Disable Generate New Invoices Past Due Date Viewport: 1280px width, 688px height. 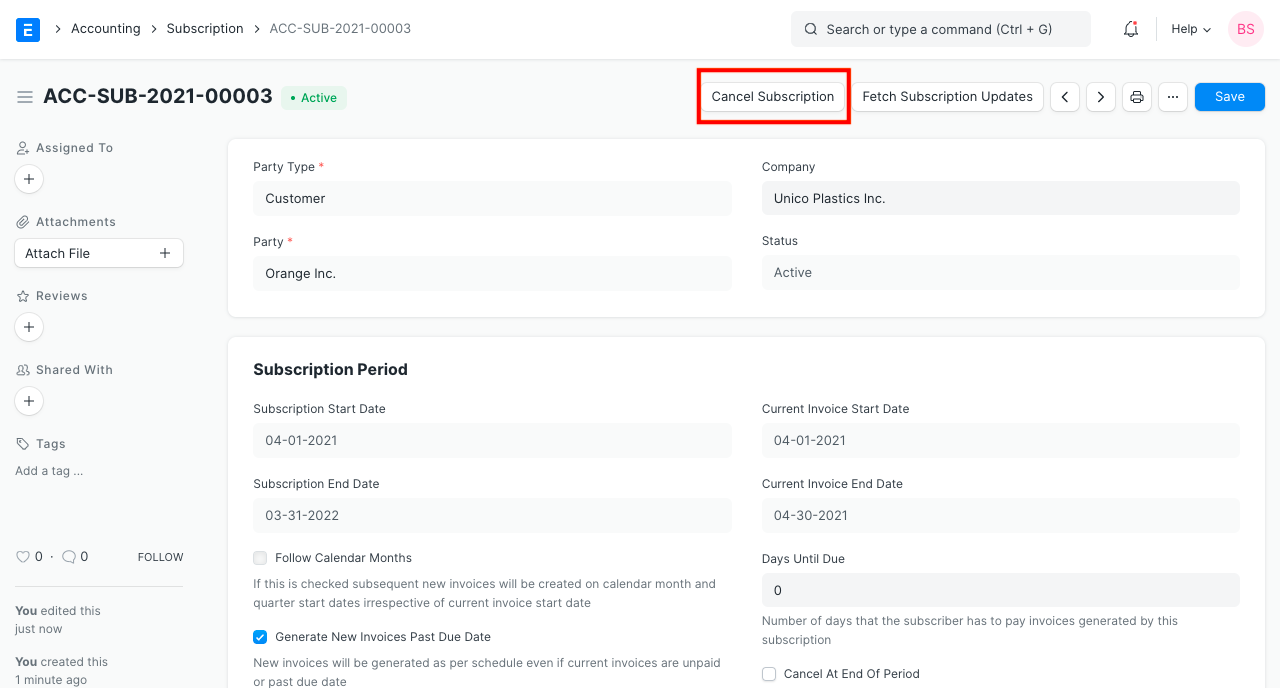pos(260,637)
